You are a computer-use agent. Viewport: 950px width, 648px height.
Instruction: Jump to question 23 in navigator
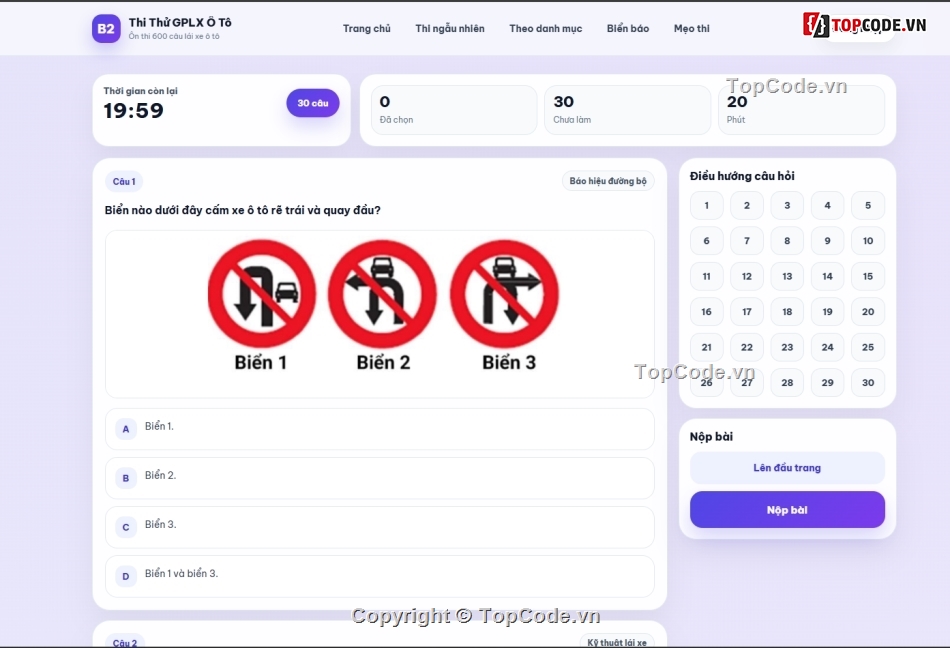pos(787,347)
